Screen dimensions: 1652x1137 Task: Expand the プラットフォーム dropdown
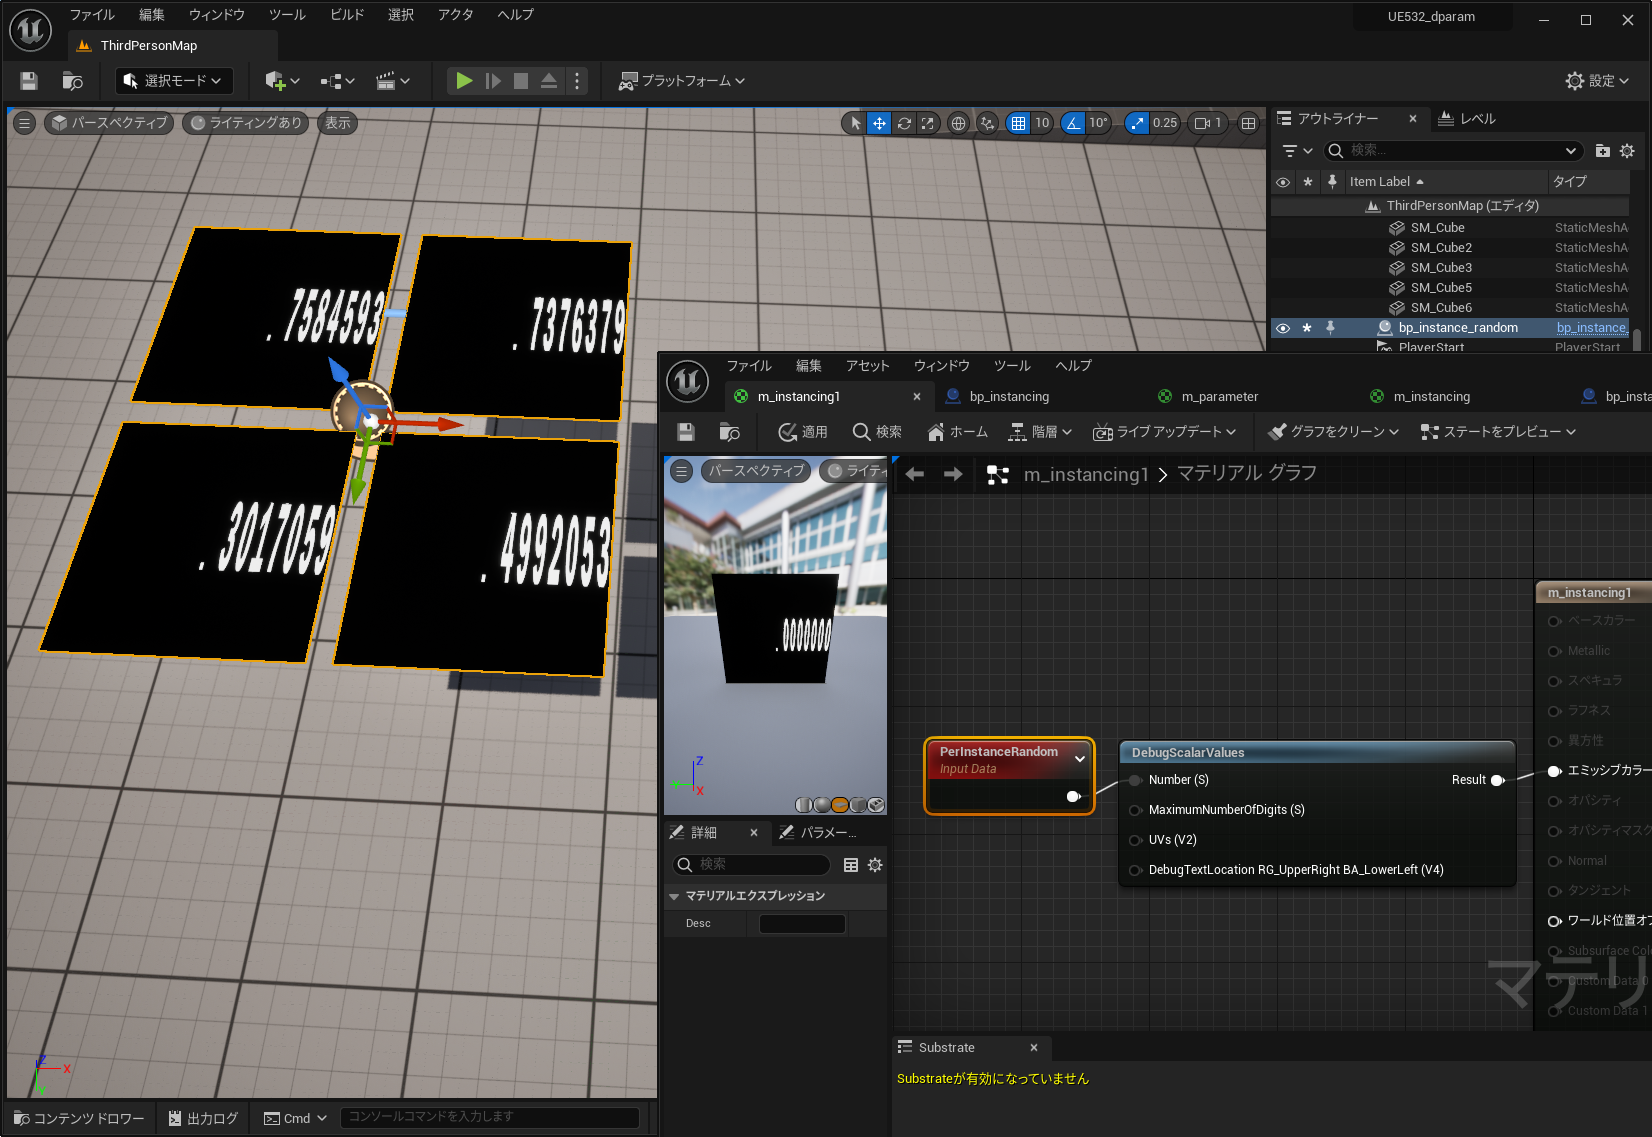[x=682, y=81]
